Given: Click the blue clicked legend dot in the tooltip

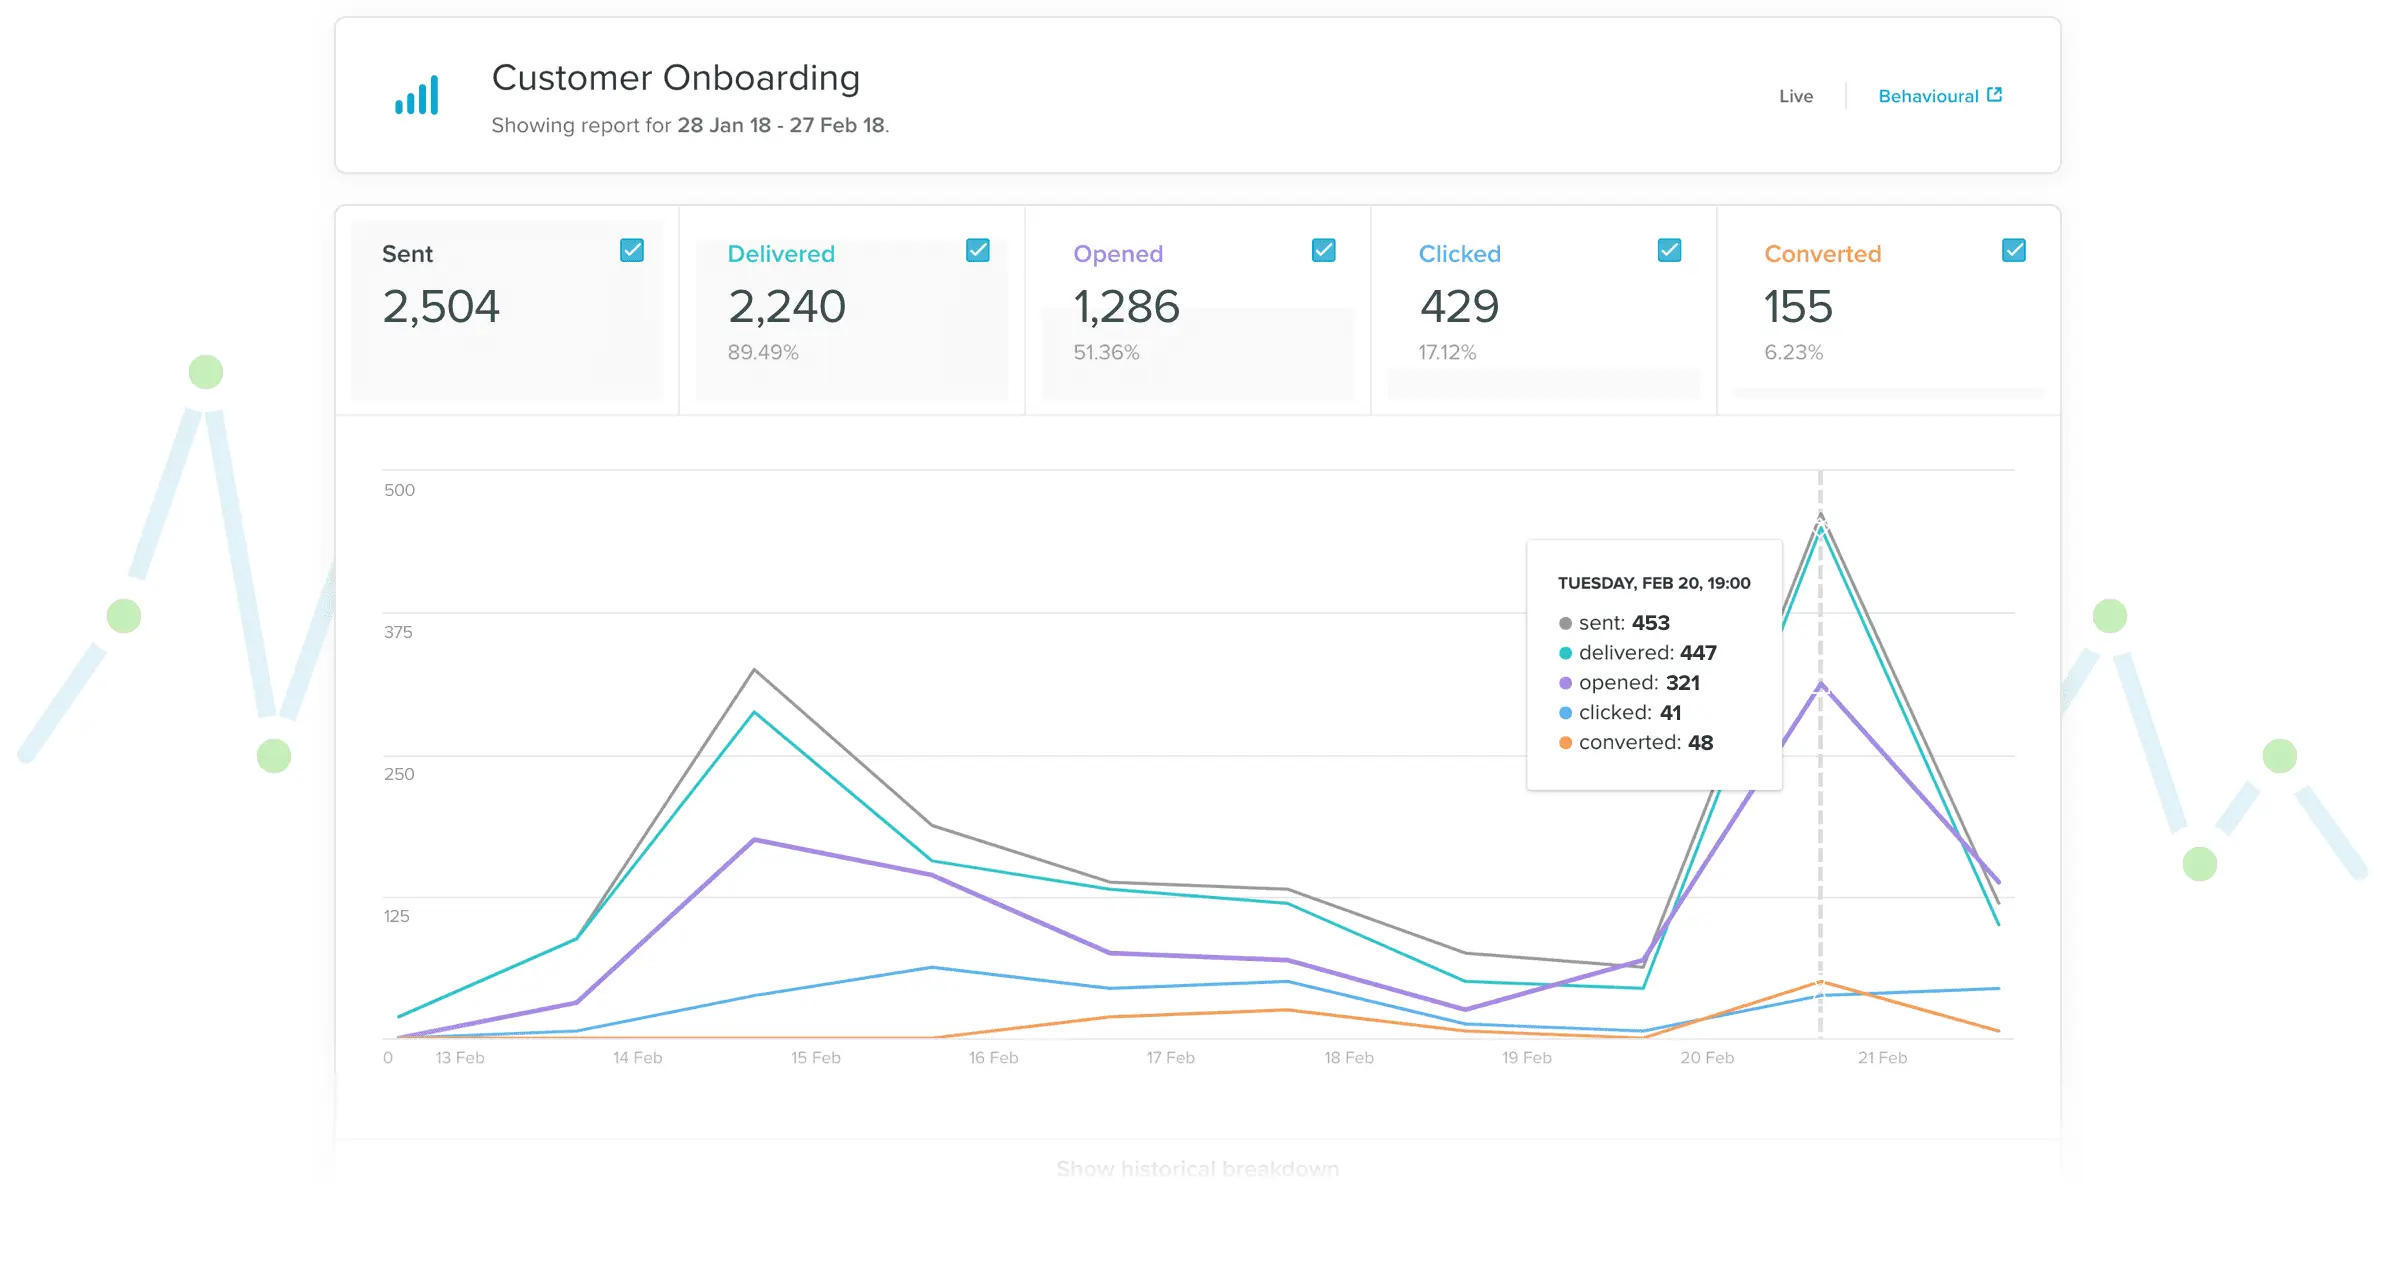Looking at the screenshot, I should (1564, 712).
